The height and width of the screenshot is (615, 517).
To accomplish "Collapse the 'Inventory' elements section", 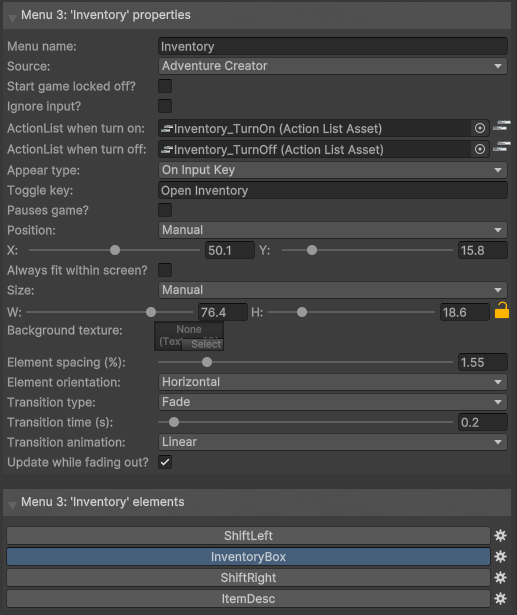I will [12, 504].
